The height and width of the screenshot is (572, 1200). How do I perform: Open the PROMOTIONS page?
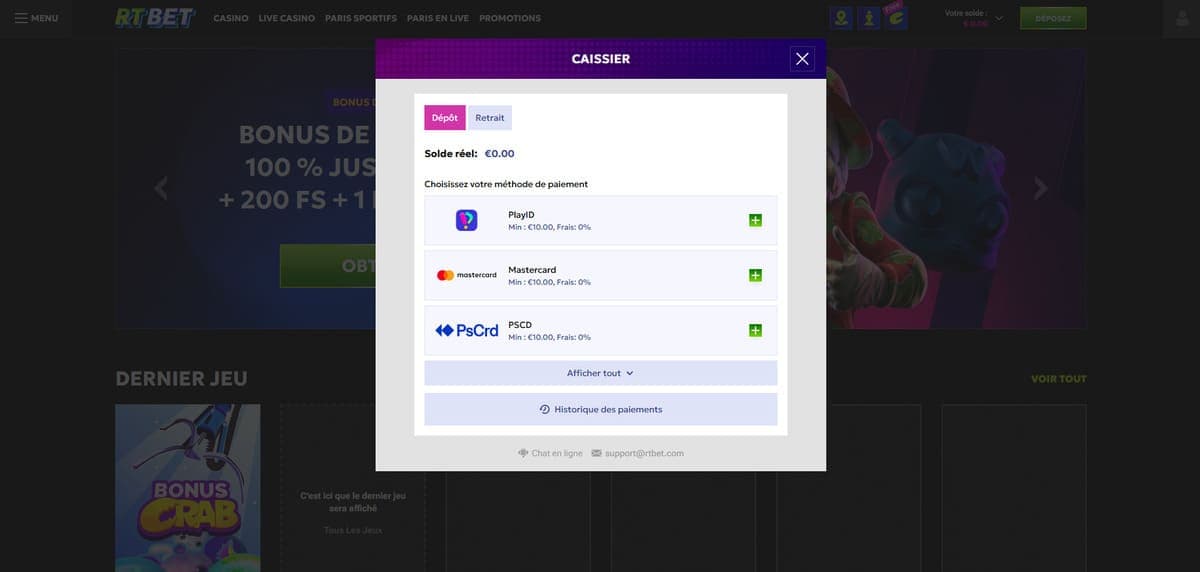[x=510, y=18]
